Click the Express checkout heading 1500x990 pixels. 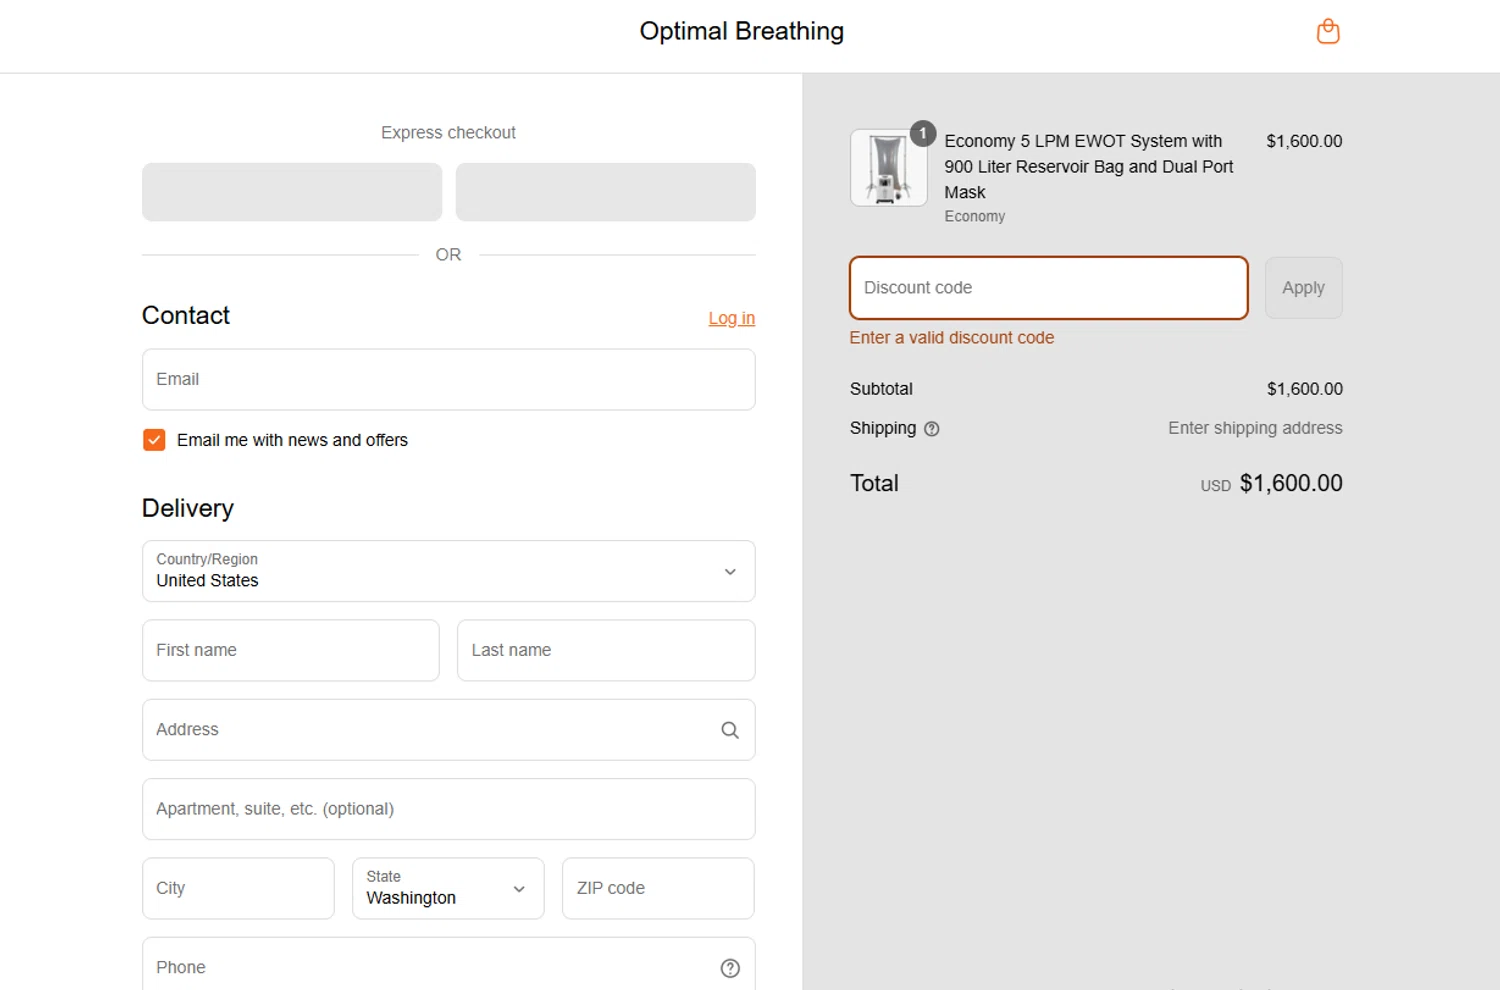448,133
